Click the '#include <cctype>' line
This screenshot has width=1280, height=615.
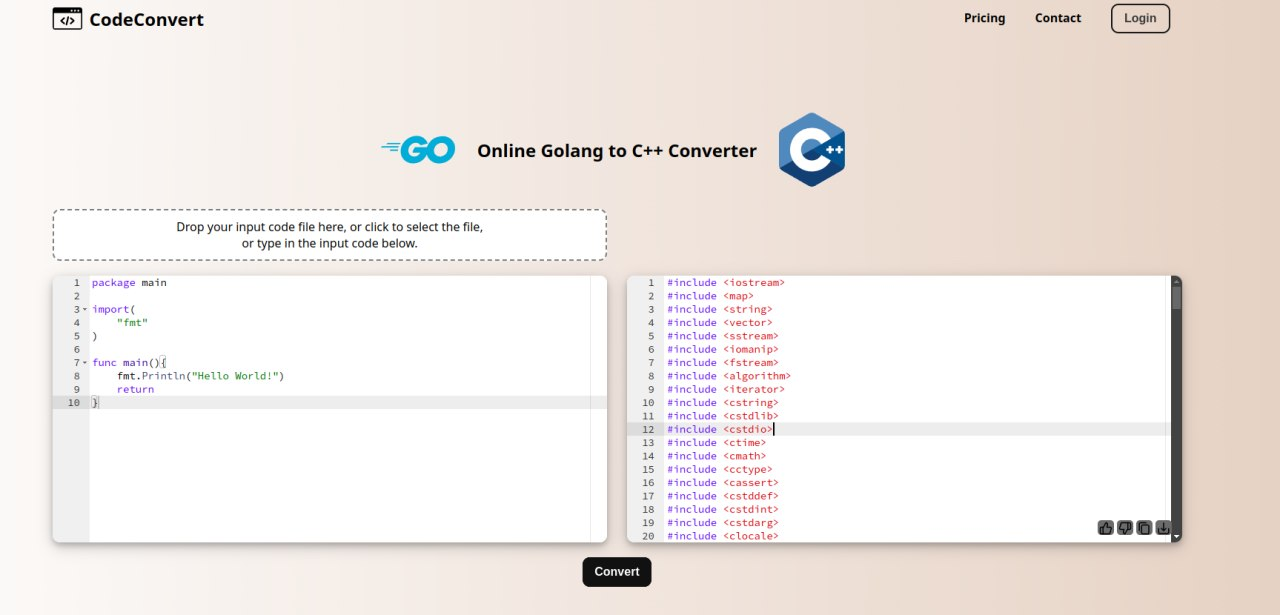tap(719, 469)
